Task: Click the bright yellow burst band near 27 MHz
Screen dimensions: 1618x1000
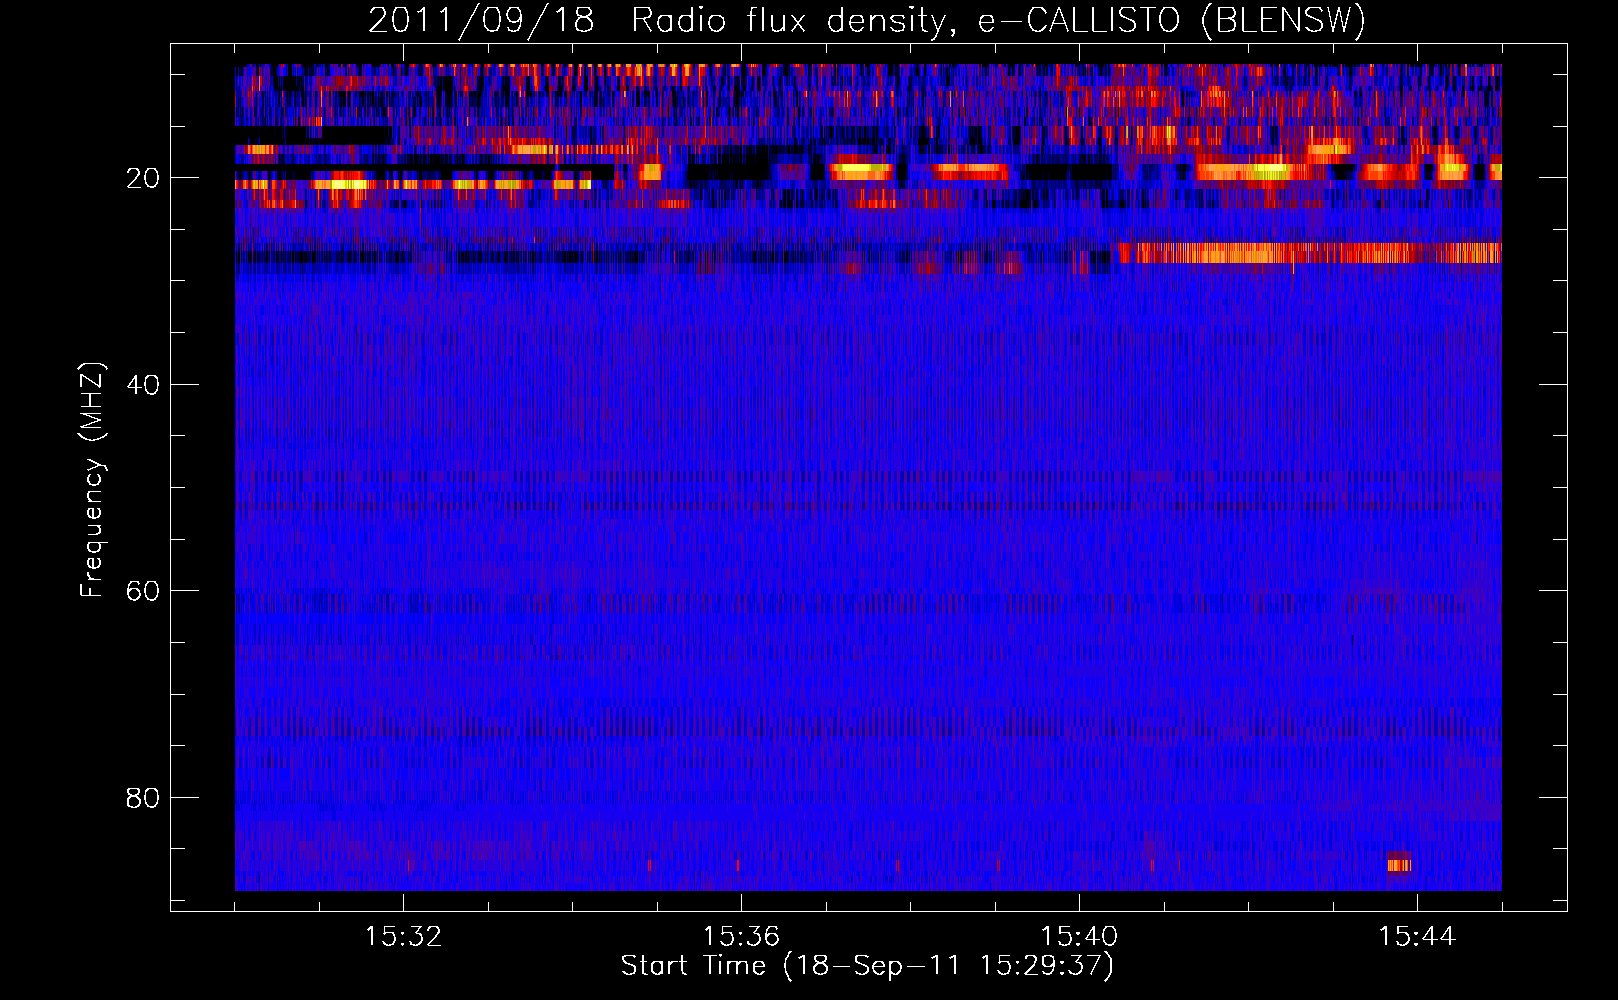Action: pos(1309,253)
